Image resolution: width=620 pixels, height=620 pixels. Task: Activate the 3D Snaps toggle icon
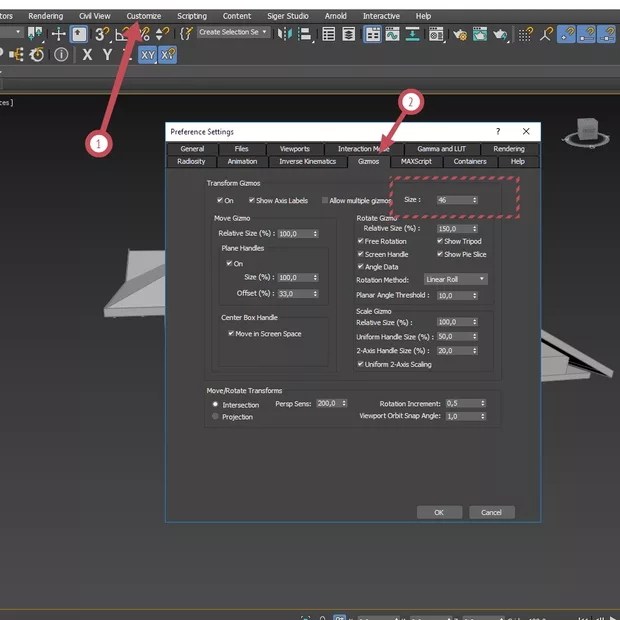coord(101,33)
